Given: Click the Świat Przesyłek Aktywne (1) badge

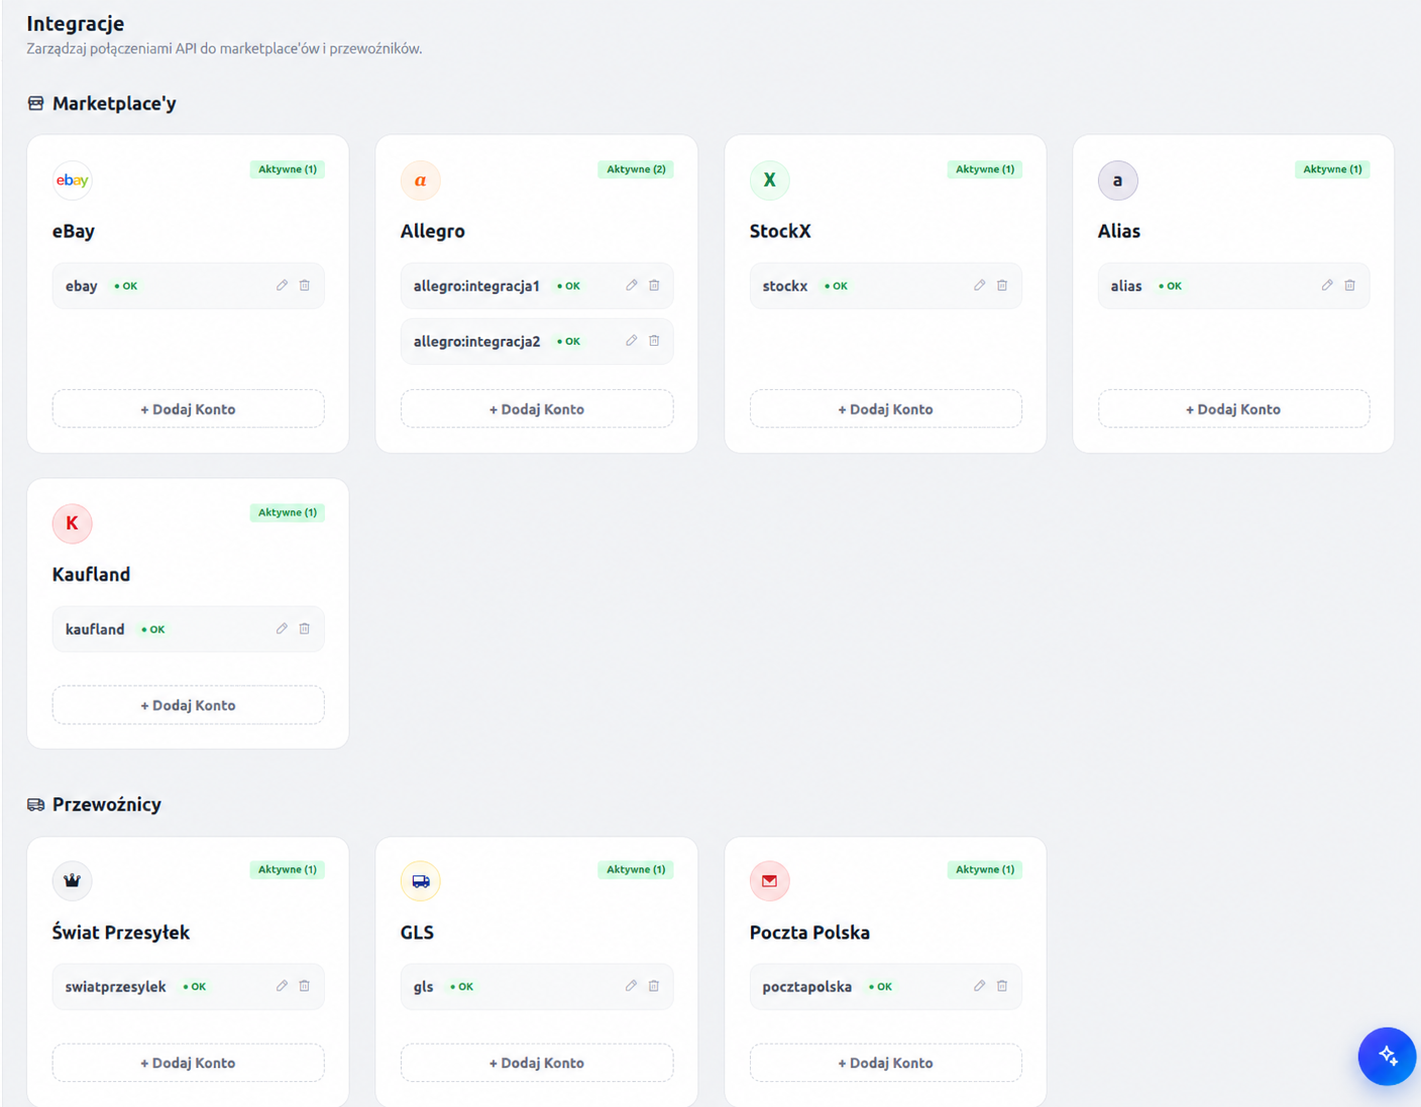Looking at the screenshot, I should click(x=287, y=869).
